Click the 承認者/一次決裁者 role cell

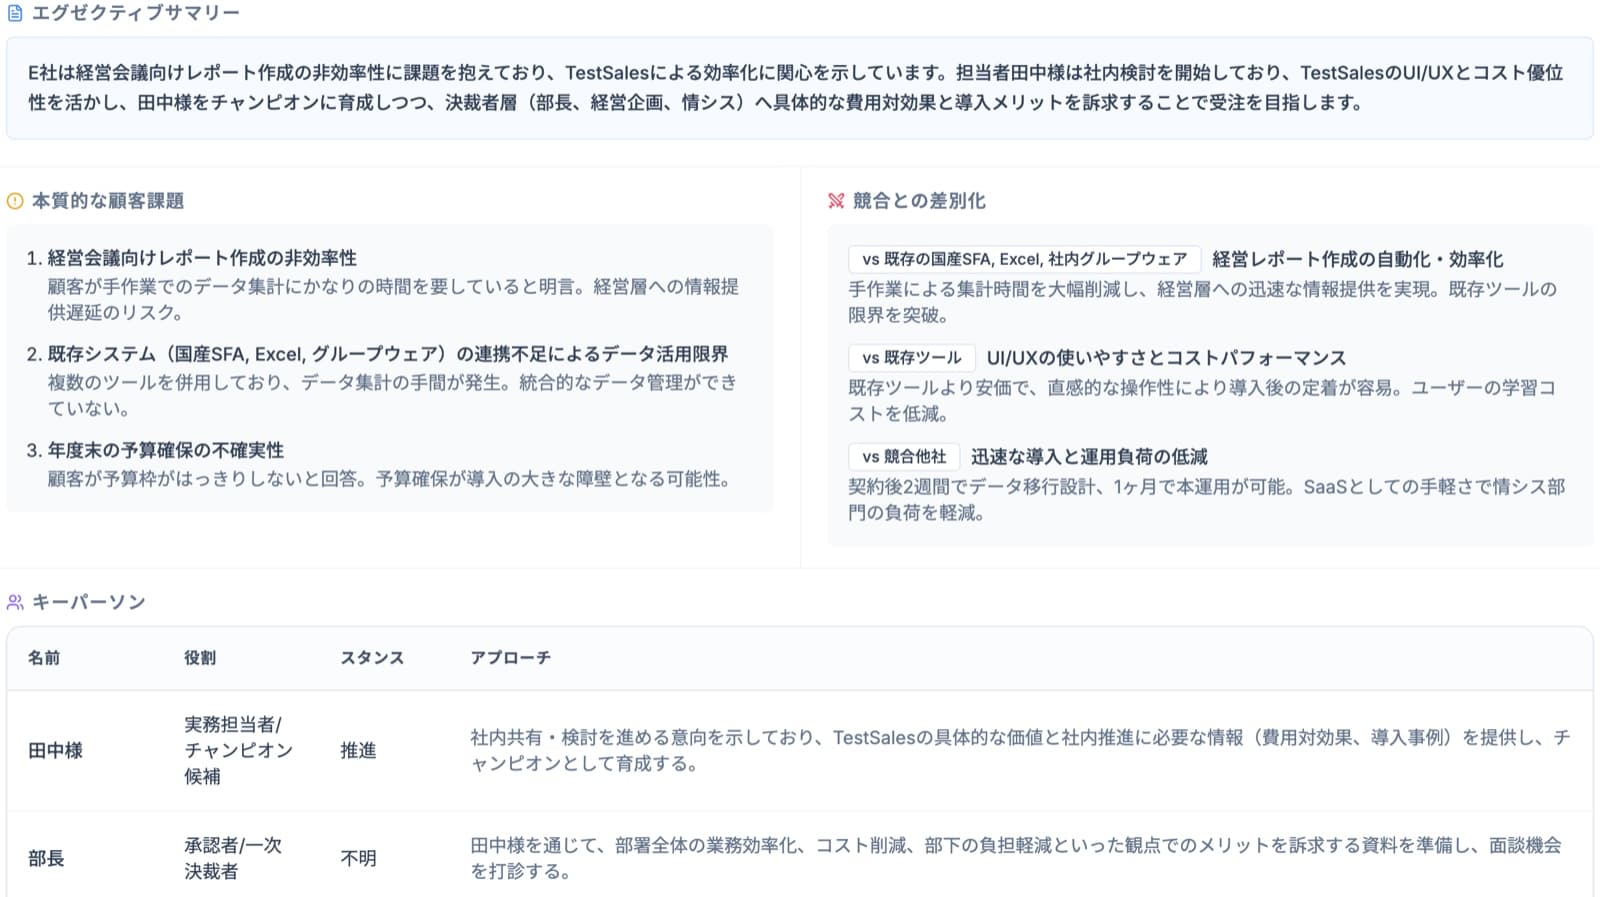pos(233,859)
